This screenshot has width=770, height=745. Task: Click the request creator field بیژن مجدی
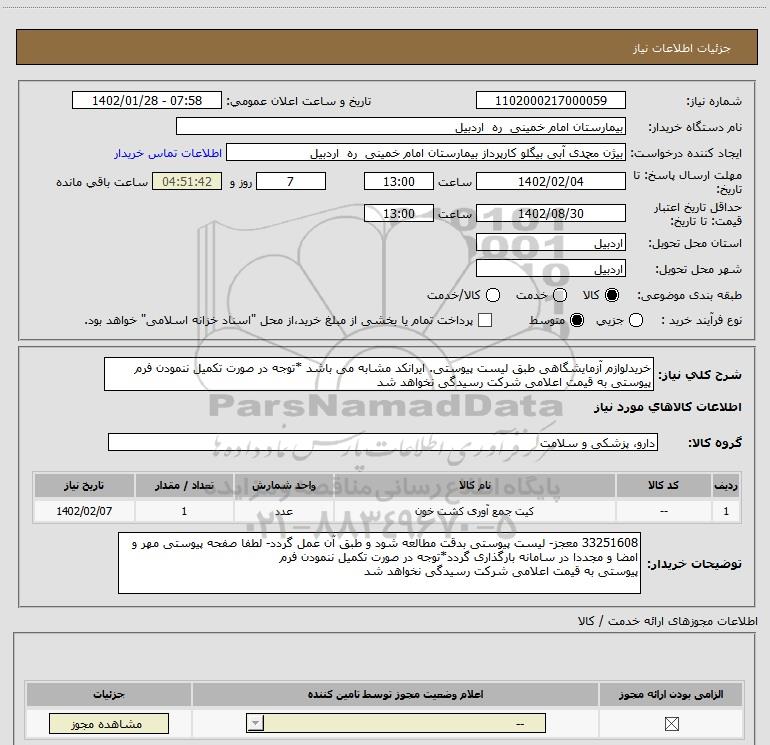pos(426,153)
